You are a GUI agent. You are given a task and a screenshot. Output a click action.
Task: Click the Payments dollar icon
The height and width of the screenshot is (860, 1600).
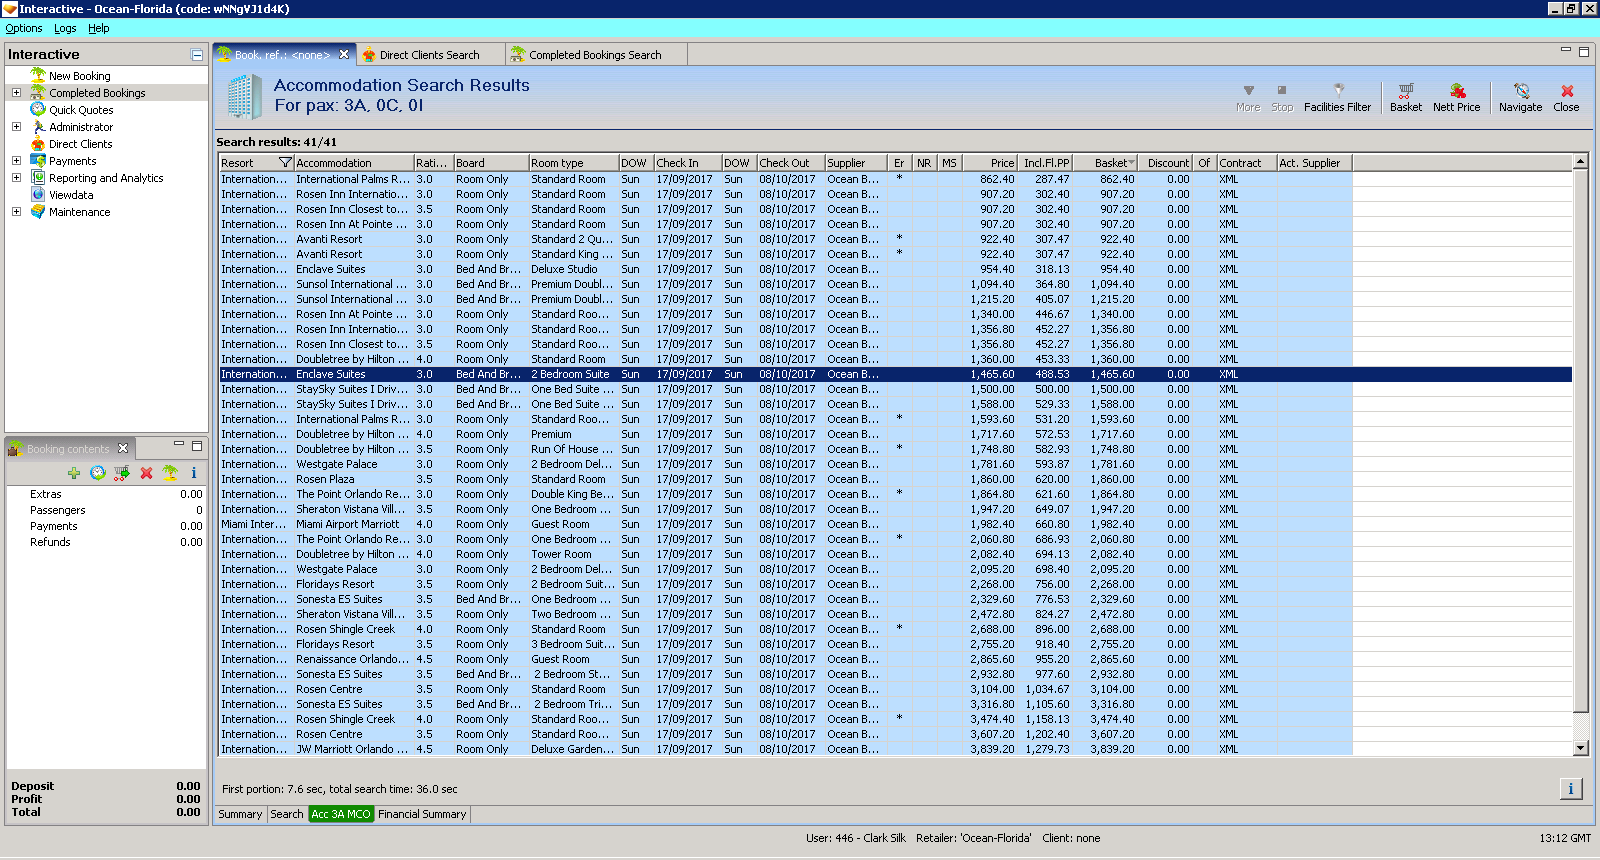(38, 160)
